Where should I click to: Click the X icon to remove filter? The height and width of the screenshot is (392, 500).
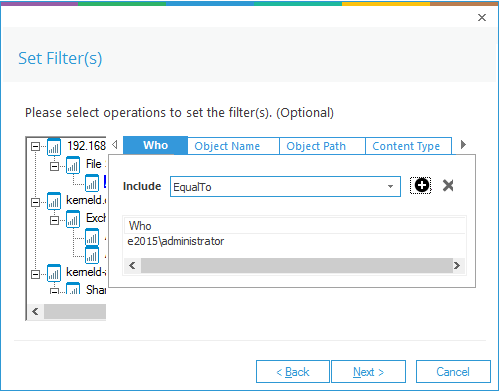[x=448, y=185]
